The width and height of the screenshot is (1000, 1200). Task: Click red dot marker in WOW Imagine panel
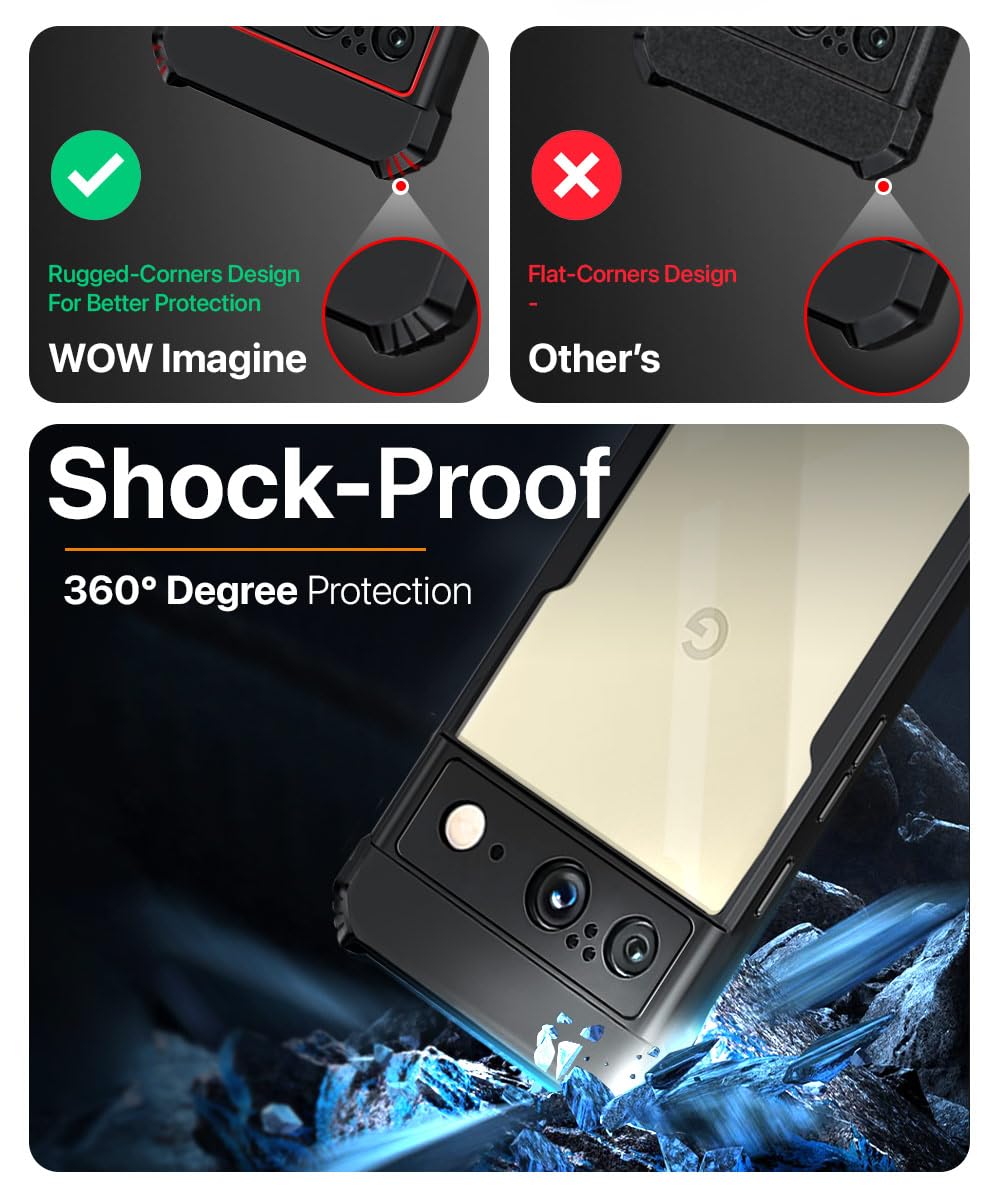[x=401, y=186]
